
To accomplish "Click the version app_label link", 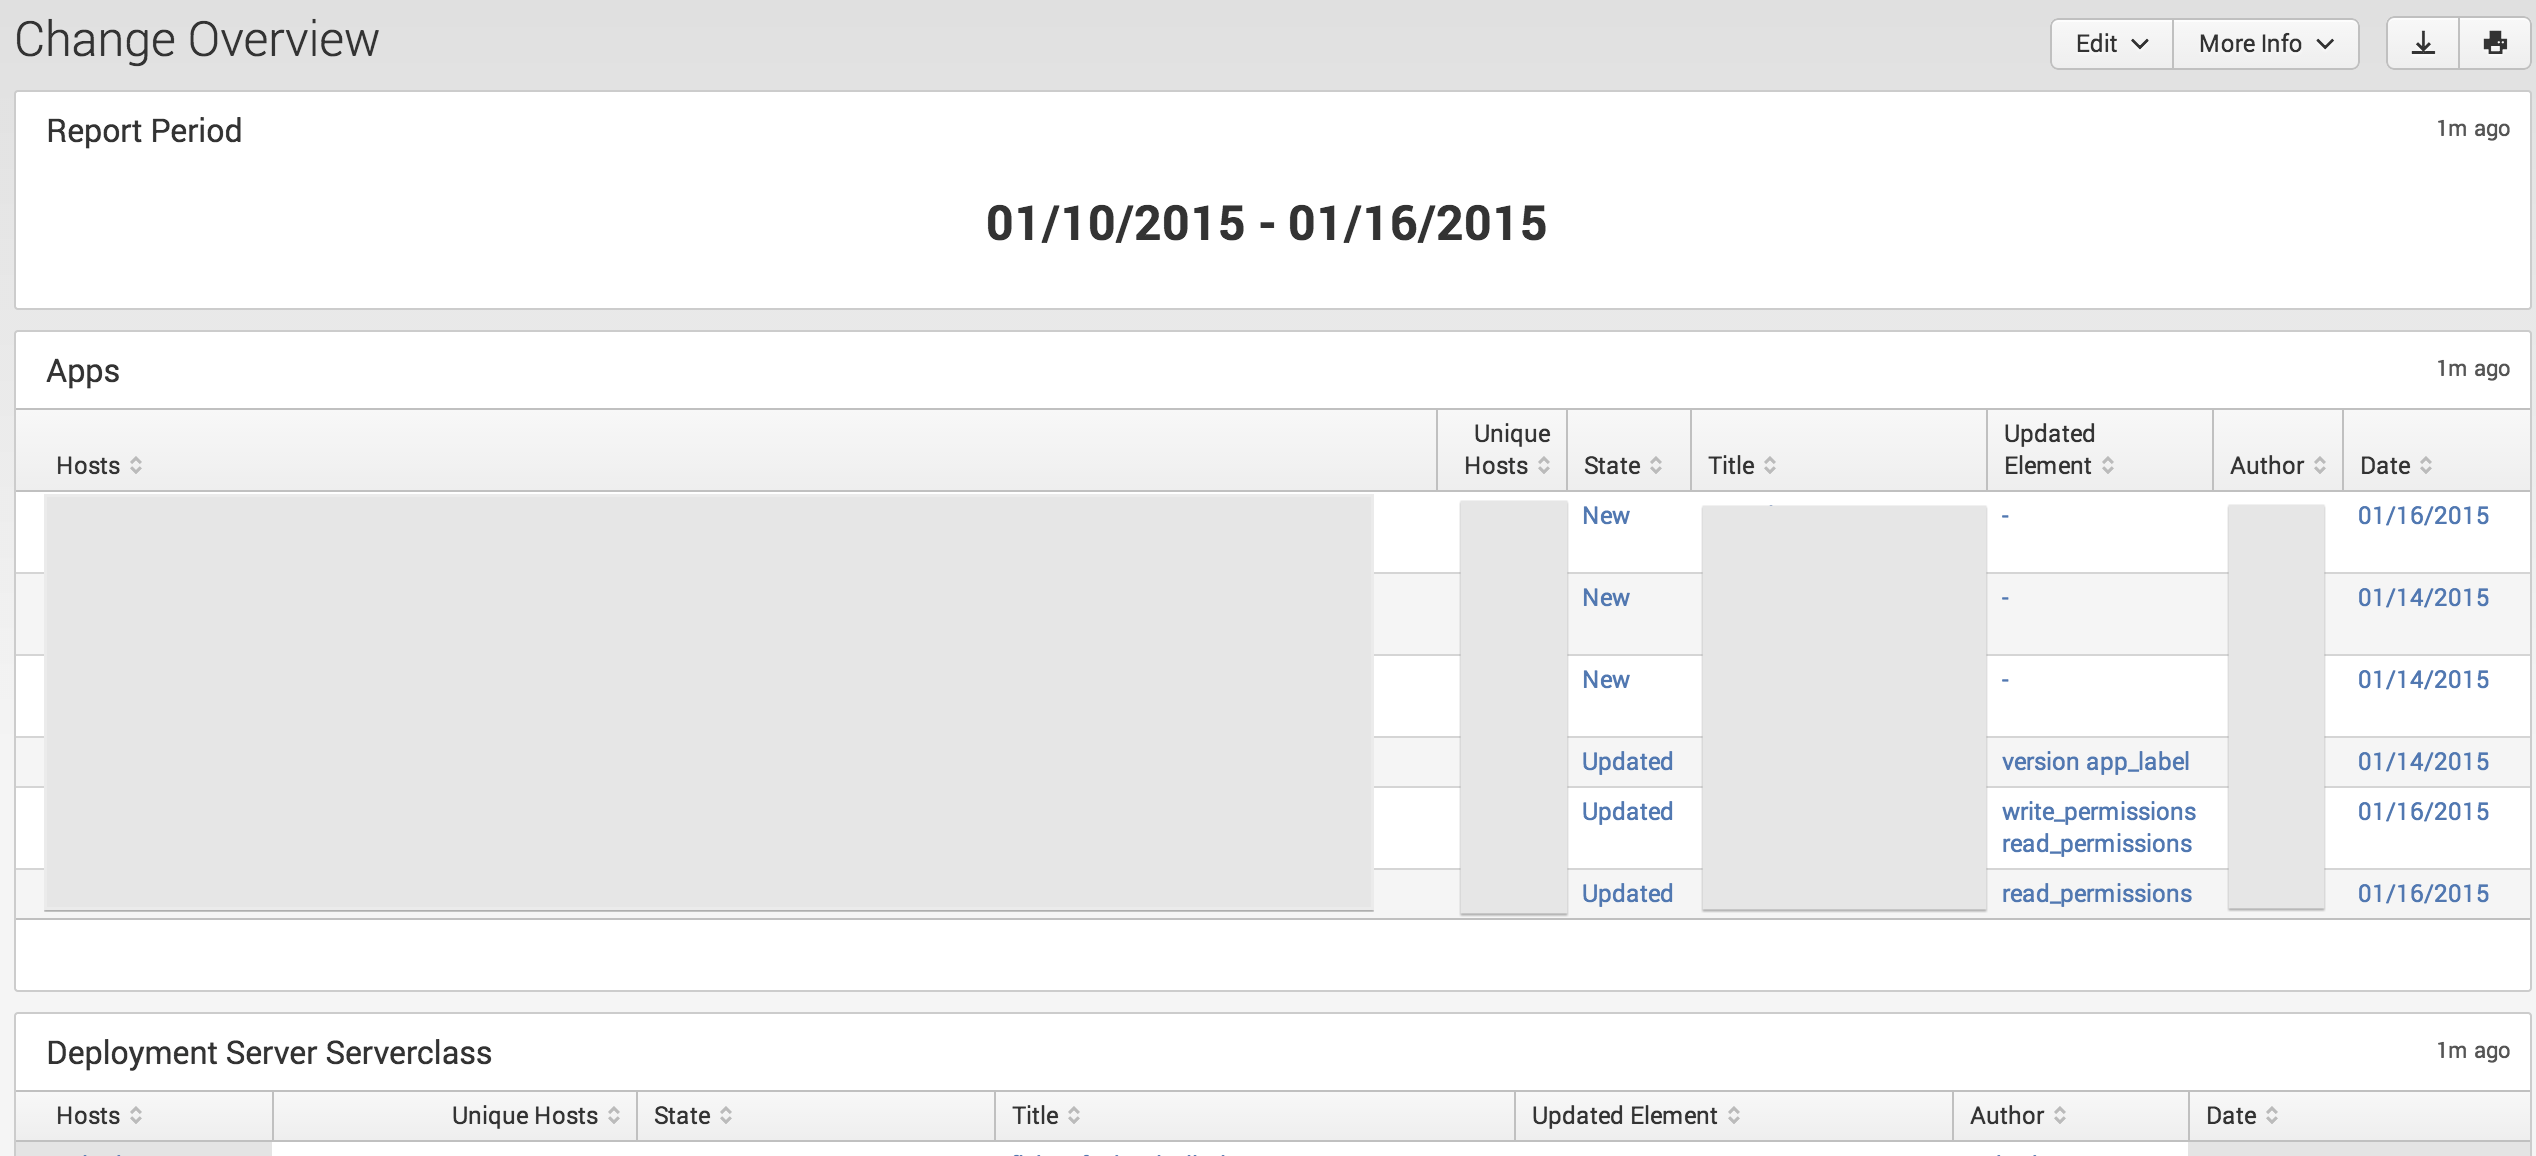I will click(x=2095, y=761).
